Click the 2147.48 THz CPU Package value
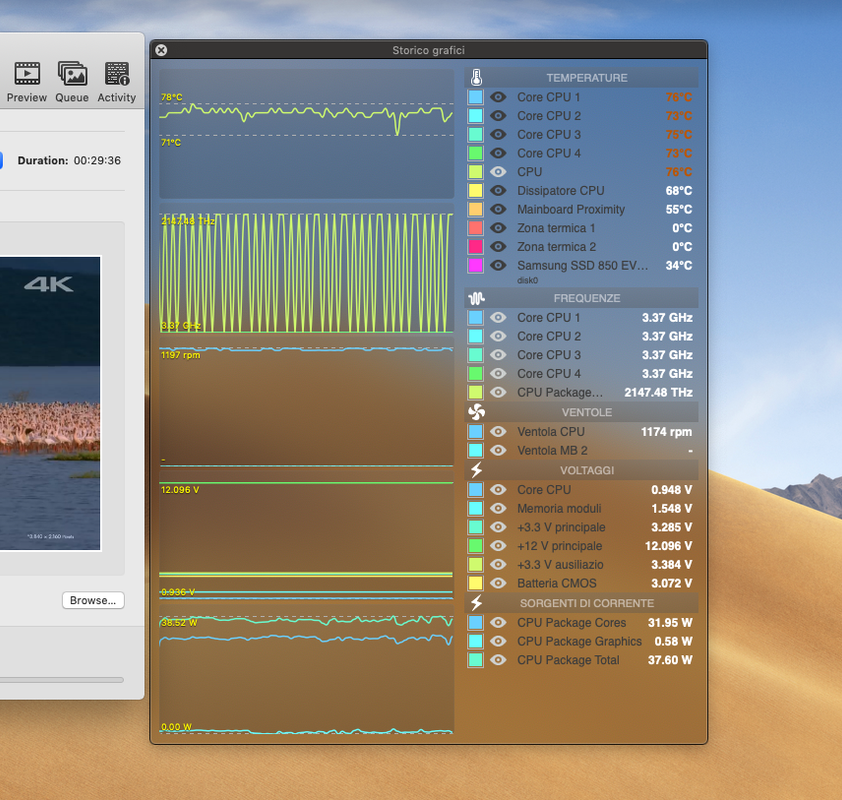842x800 pixels. coord(658,392)
